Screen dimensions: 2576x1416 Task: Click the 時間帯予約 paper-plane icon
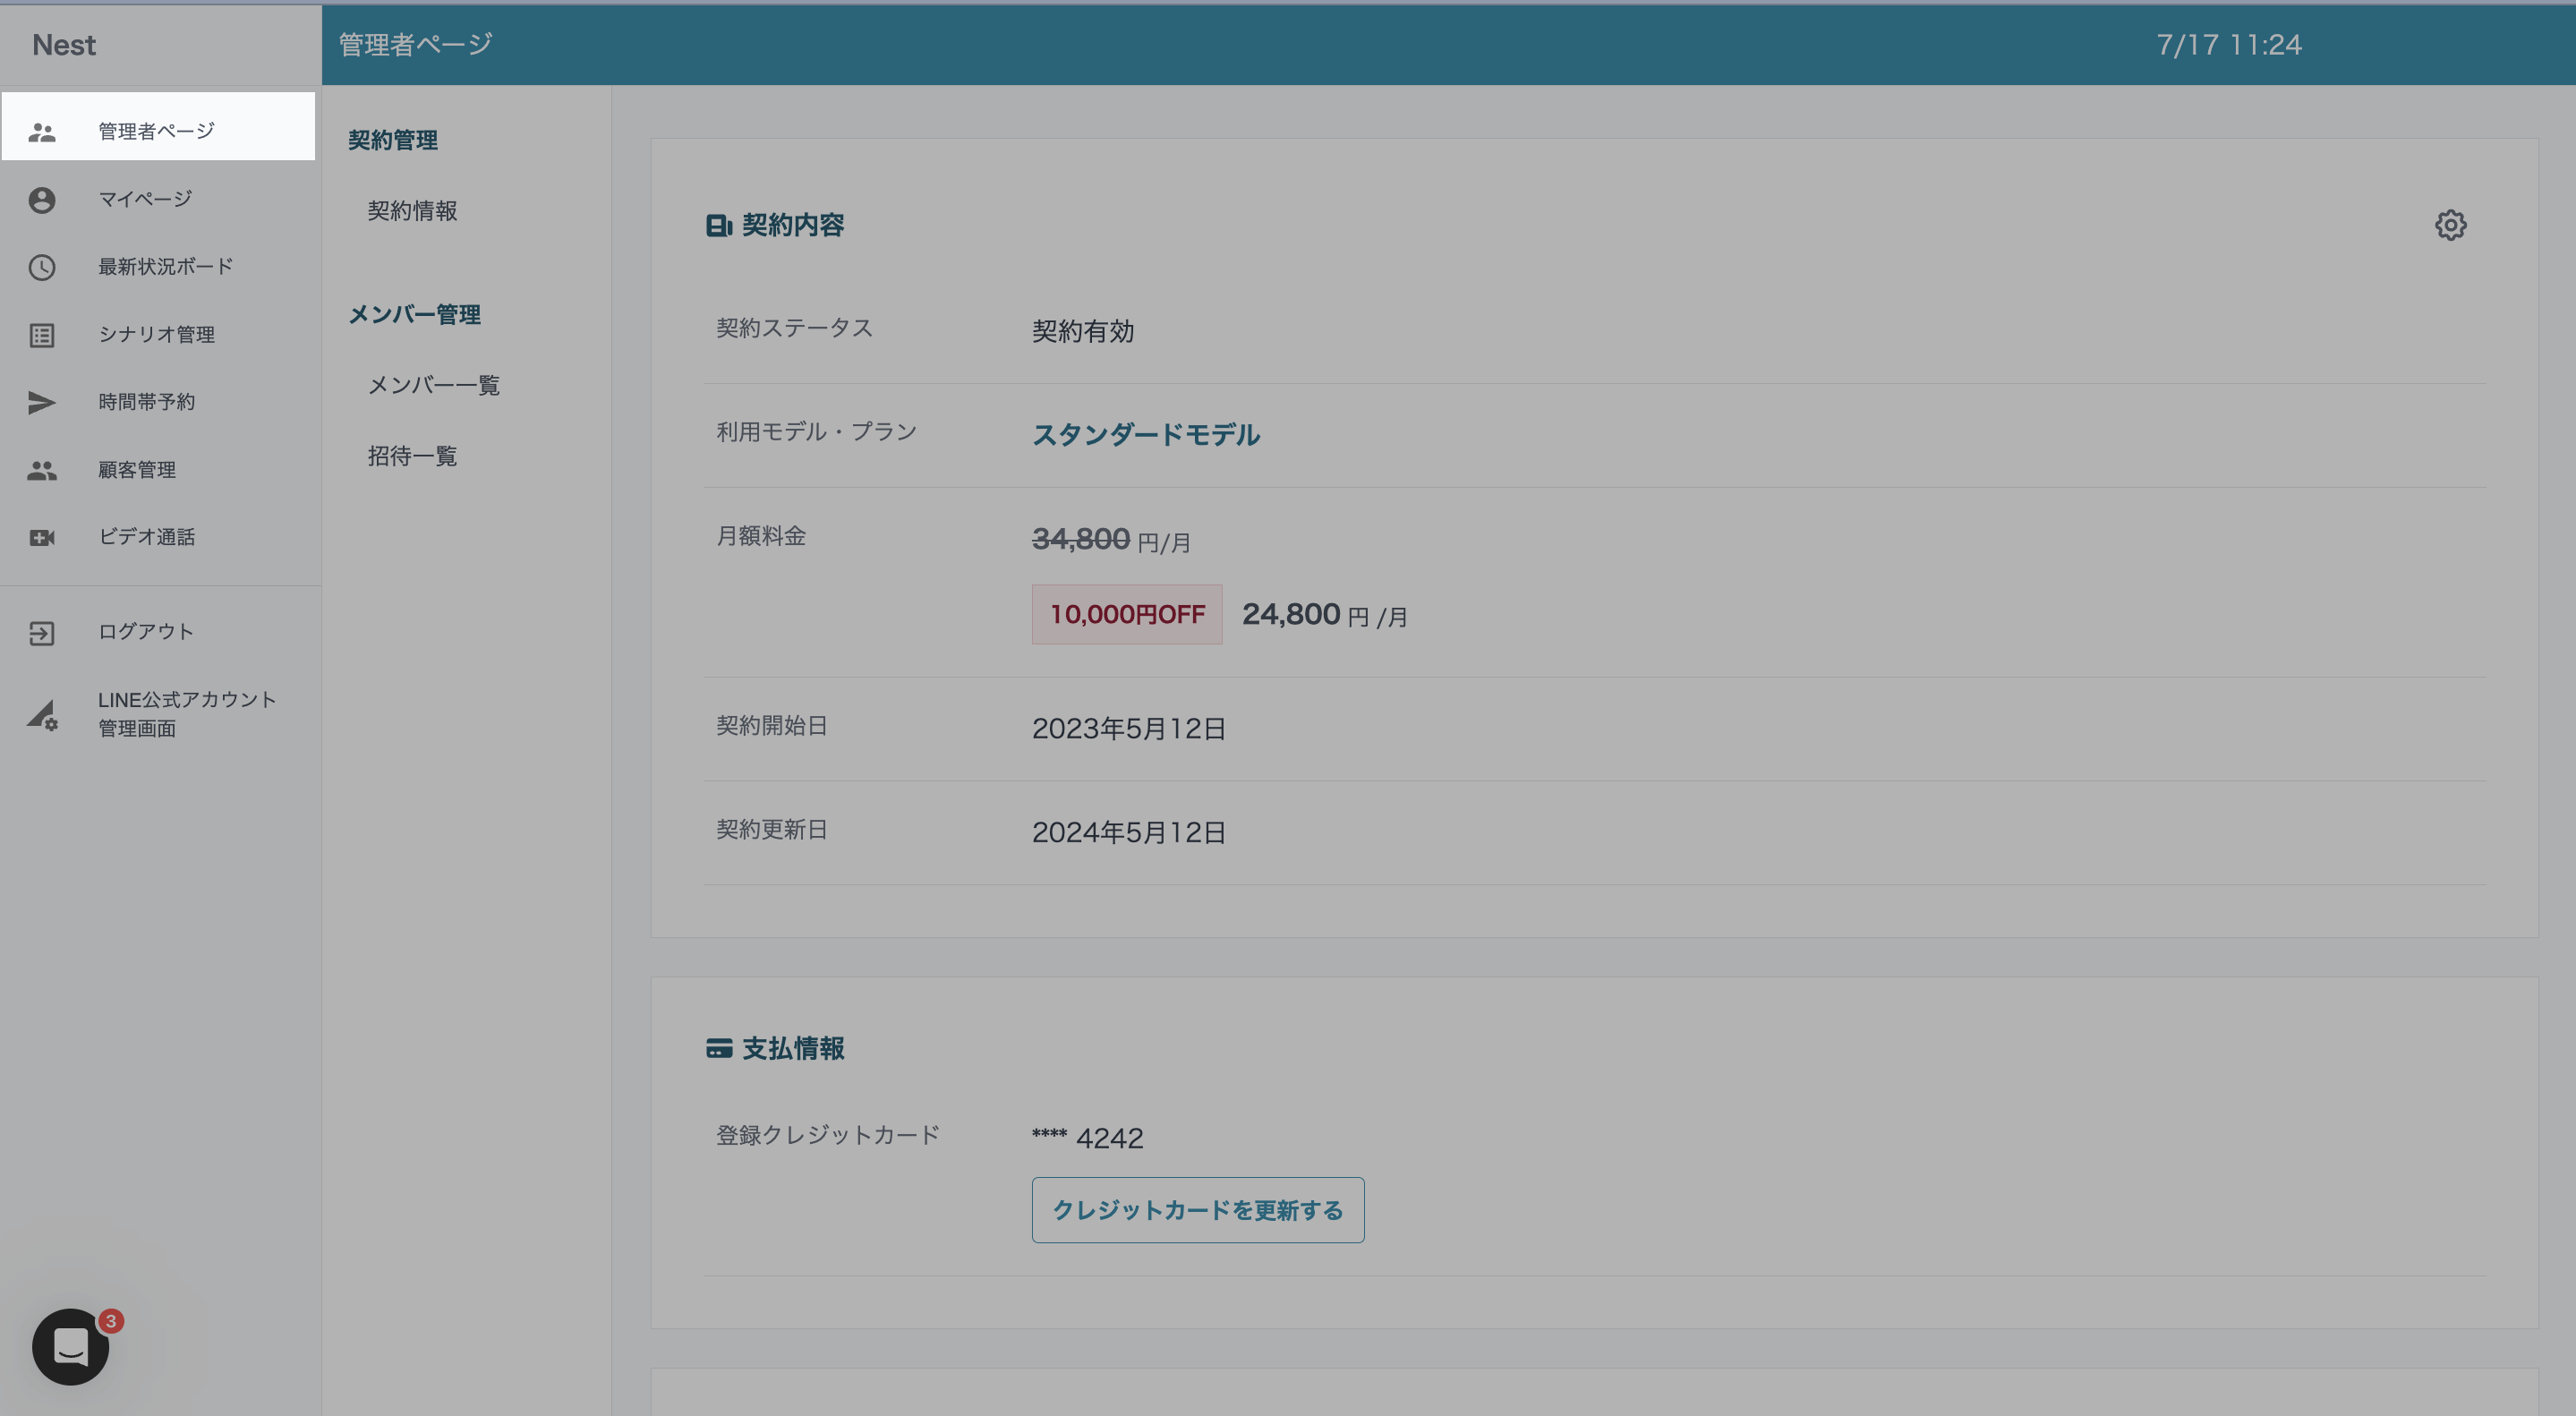[42, 402]
